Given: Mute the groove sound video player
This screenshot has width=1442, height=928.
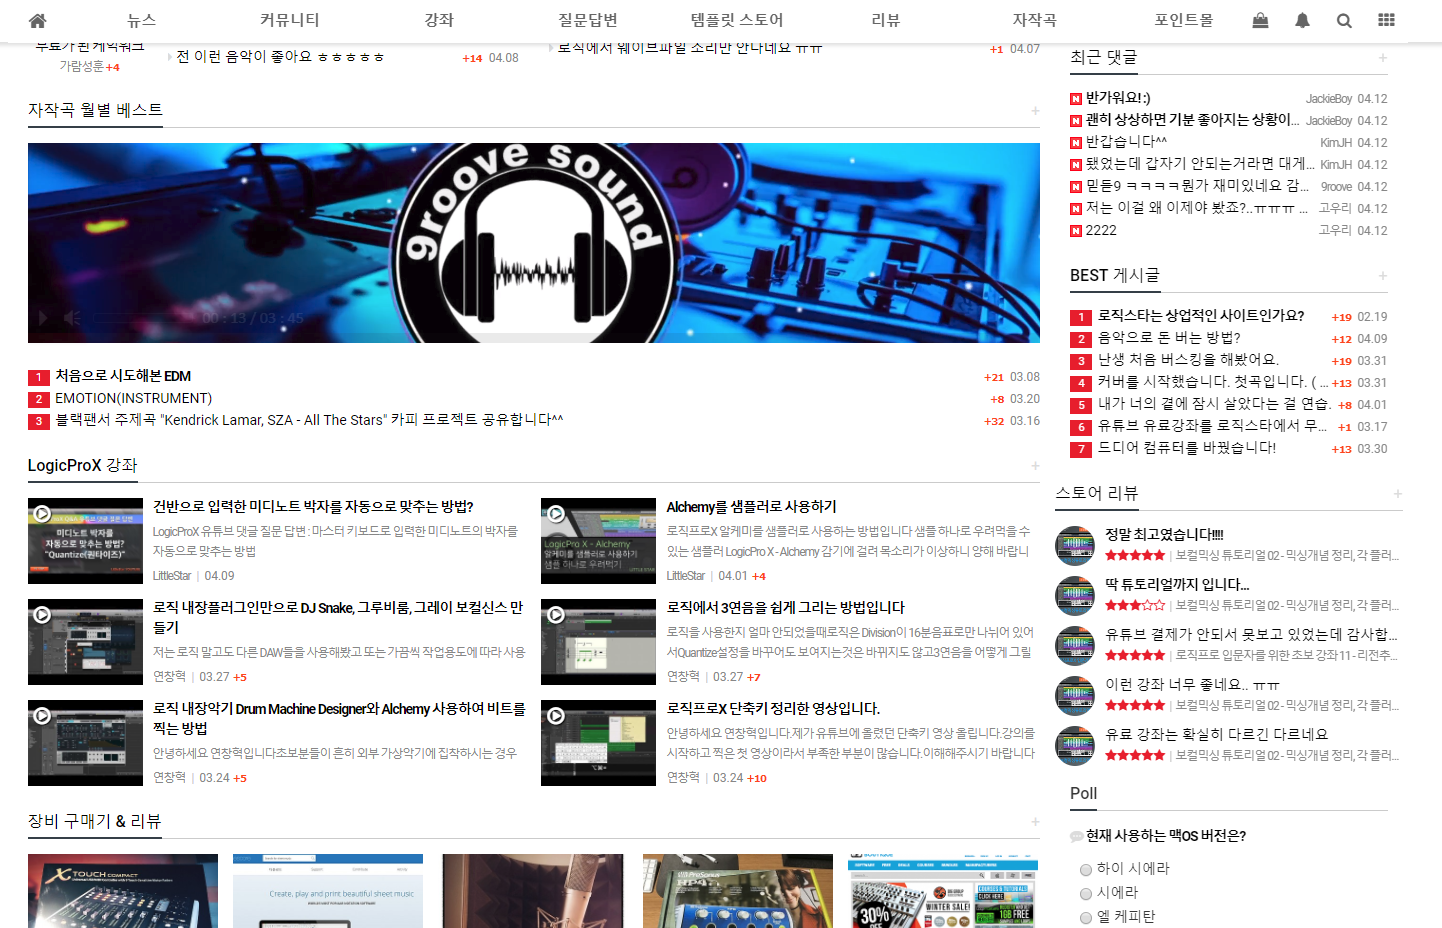Looking at the screenshot, I should click(x=72, y=318).
